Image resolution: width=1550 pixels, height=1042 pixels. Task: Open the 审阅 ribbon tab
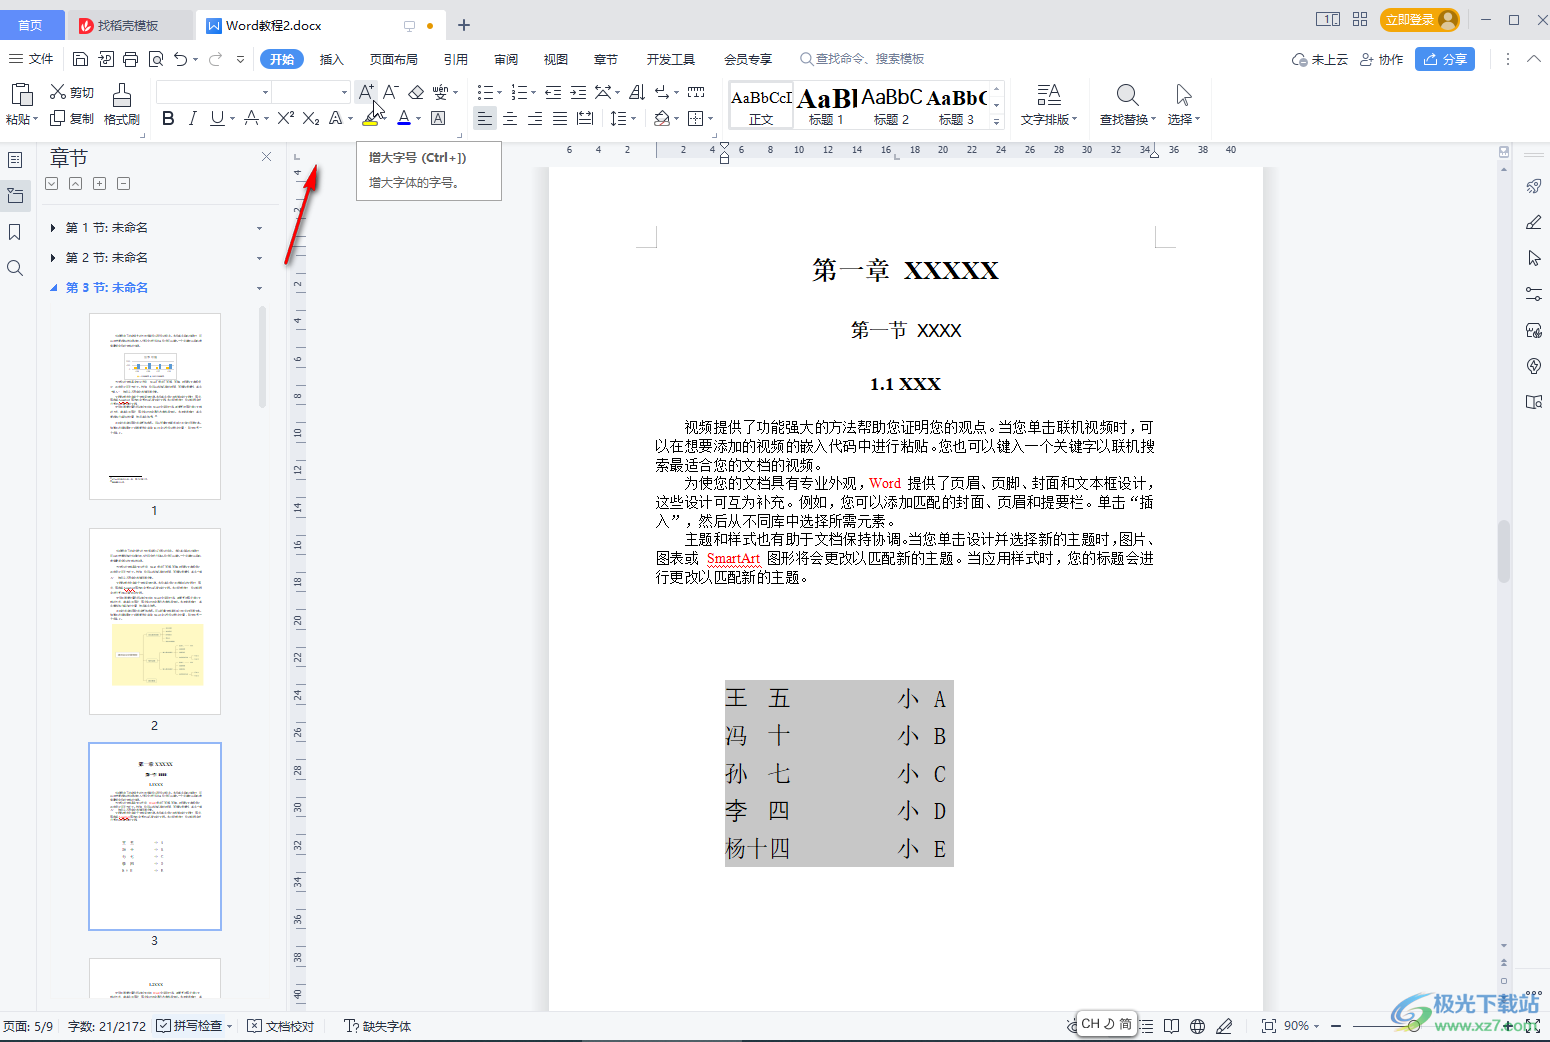[x=506, y=59]
